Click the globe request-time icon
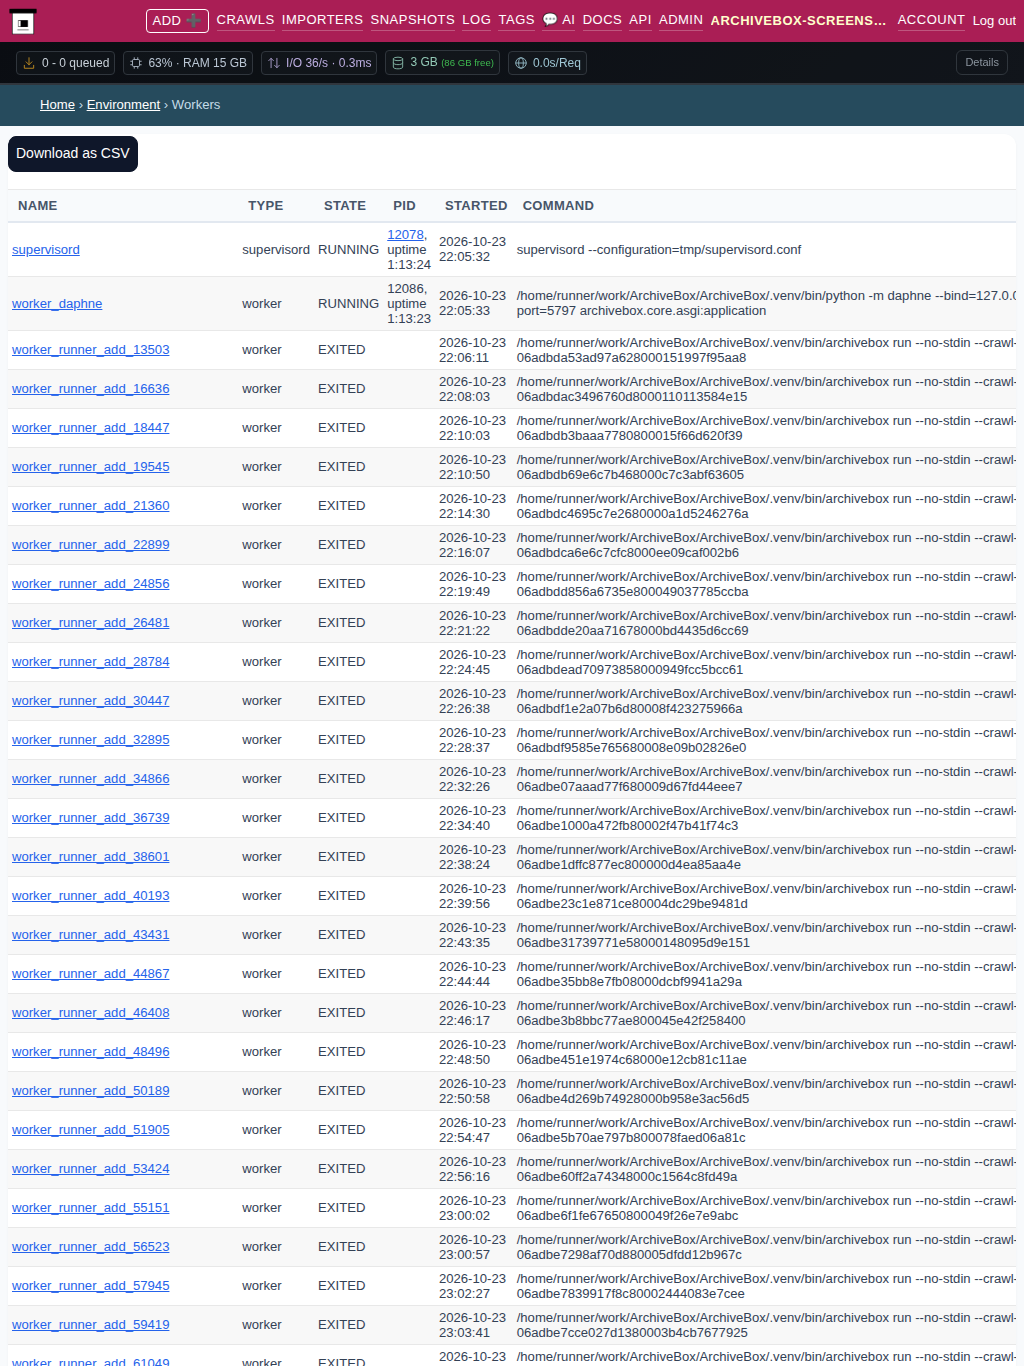Image resolution: width=1024 pixels, height=1366 pixels. click(521, 63)
